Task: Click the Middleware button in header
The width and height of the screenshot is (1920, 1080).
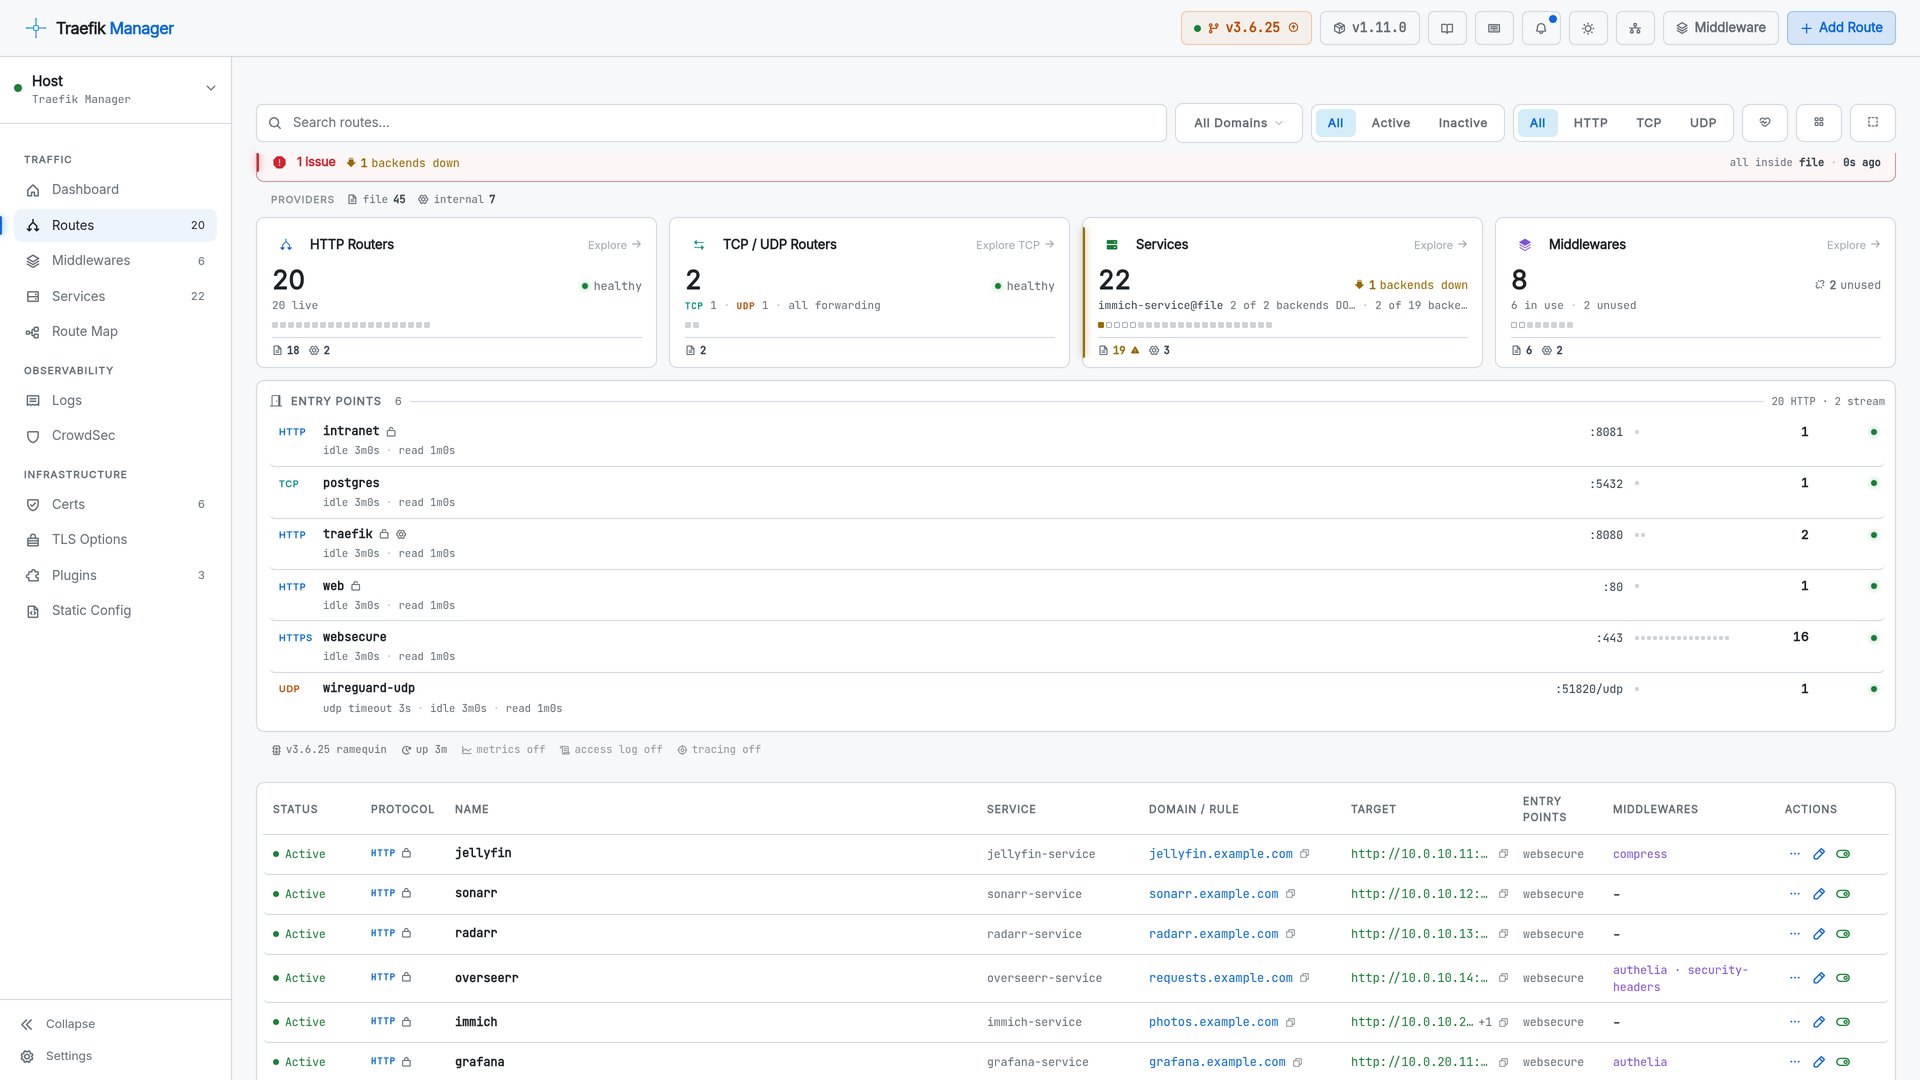Action: (x=1720, y=28)
